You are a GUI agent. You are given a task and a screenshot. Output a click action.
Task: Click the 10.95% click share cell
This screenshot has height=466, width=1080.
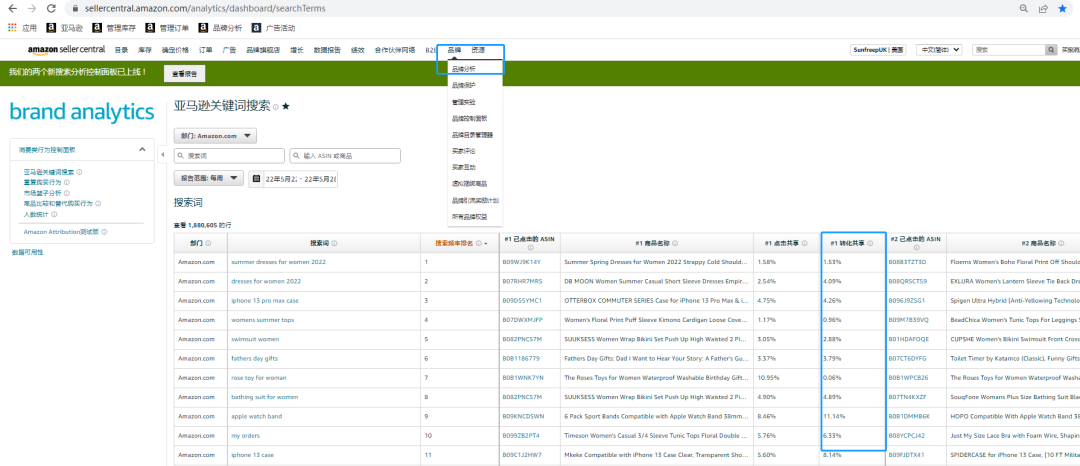click(787, 378)
